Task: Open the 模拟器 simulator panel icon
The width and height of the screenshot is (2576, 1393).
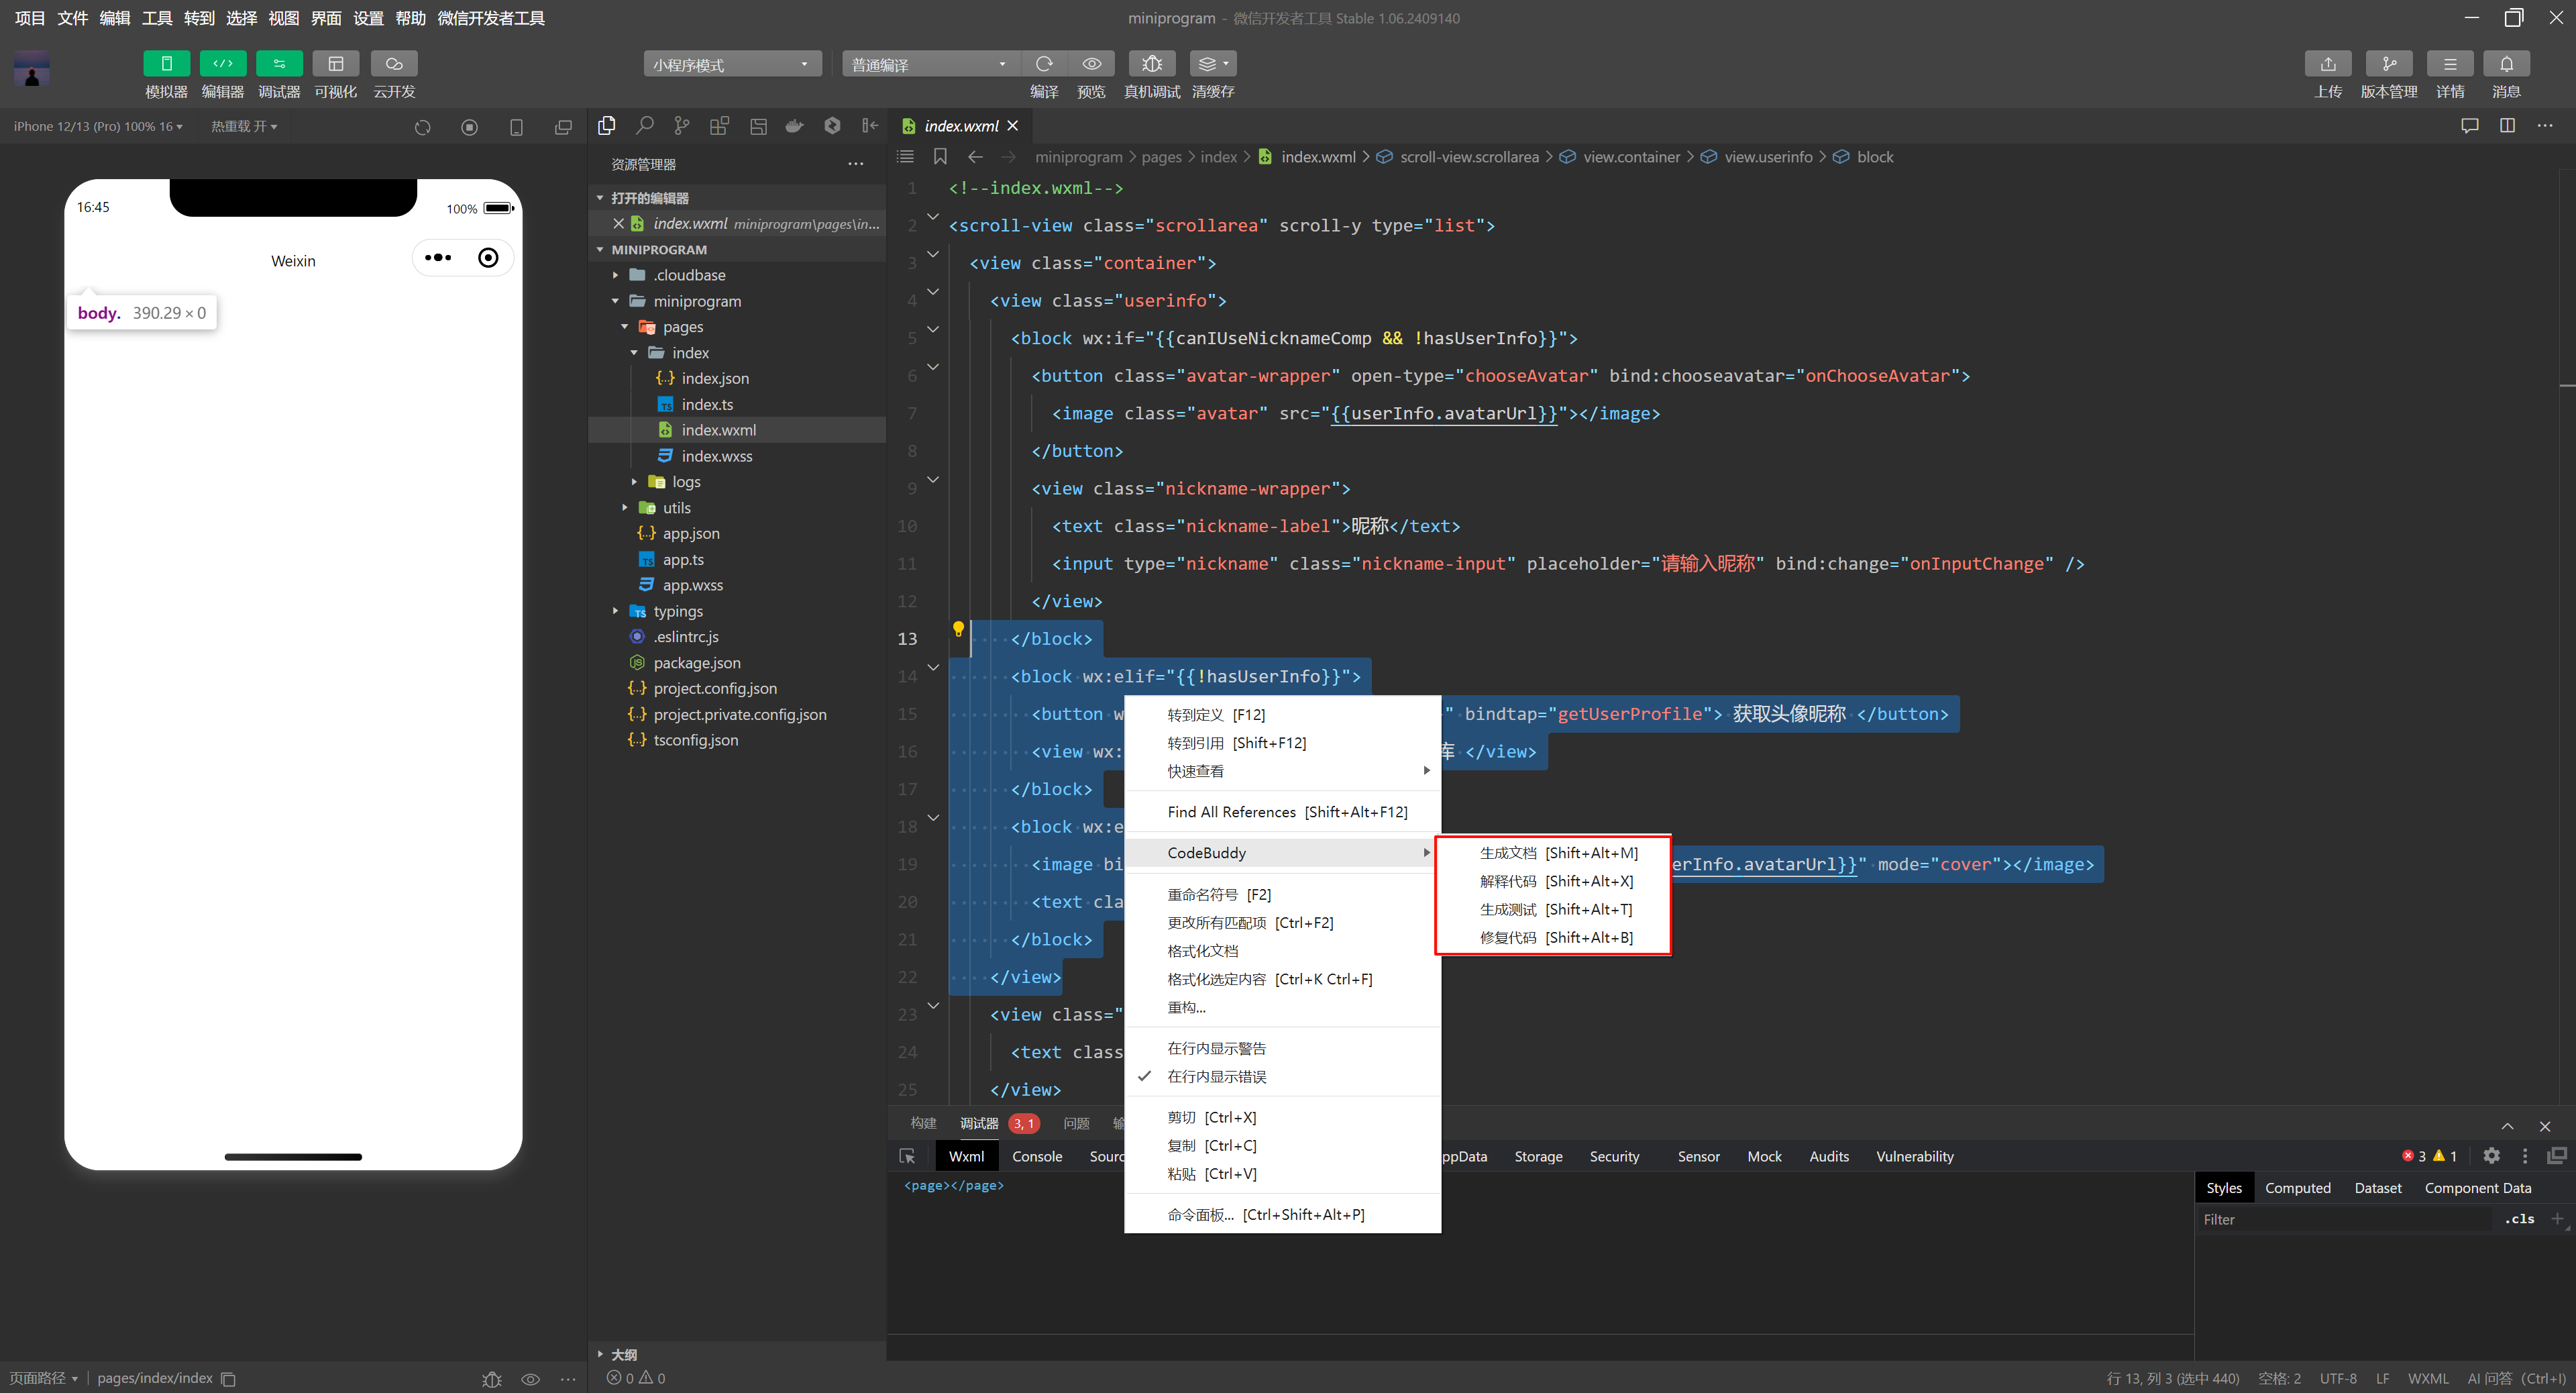Action: 166,63
